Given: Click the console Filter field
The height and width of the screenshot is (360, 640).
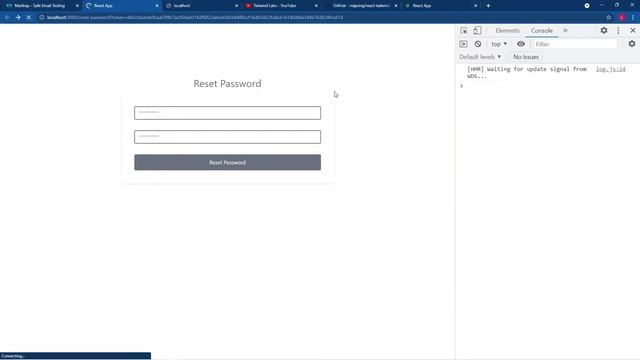Looking at the screenshot, I should pos(574,44).
